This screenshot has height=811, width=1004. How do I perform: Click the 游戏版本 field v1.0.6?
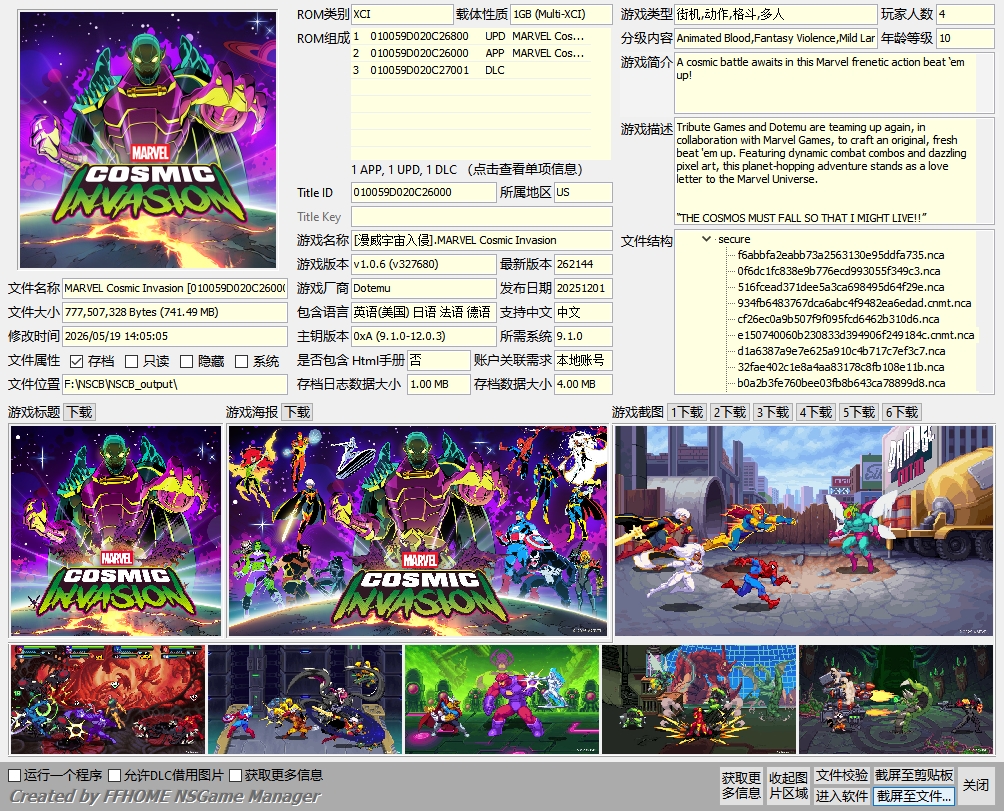tap(424, 264)
